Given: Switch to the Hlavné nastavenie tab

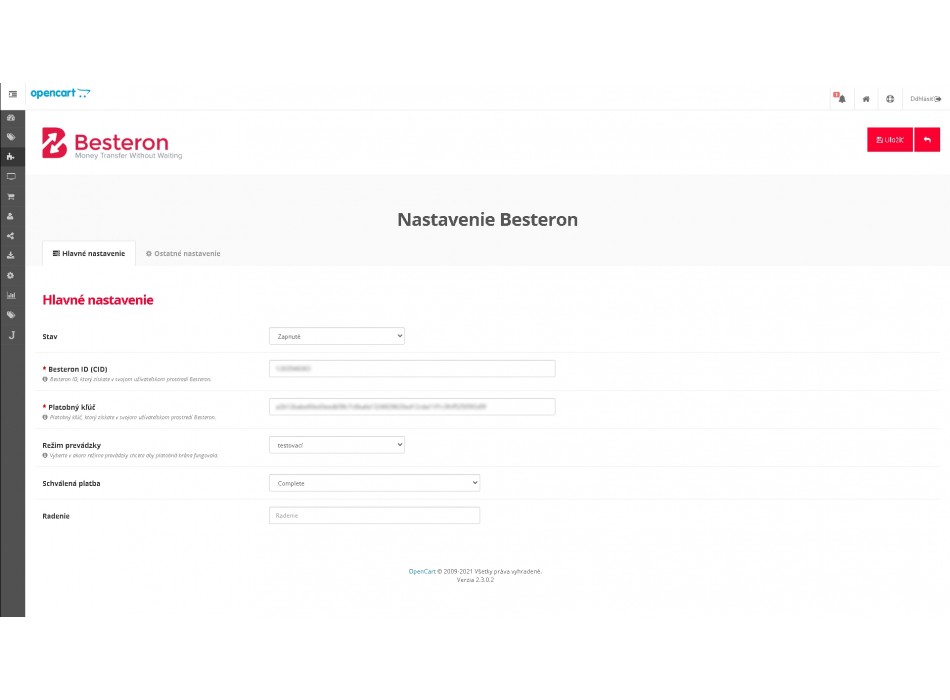Looking at the screenshot, I should tap(89, 253).
